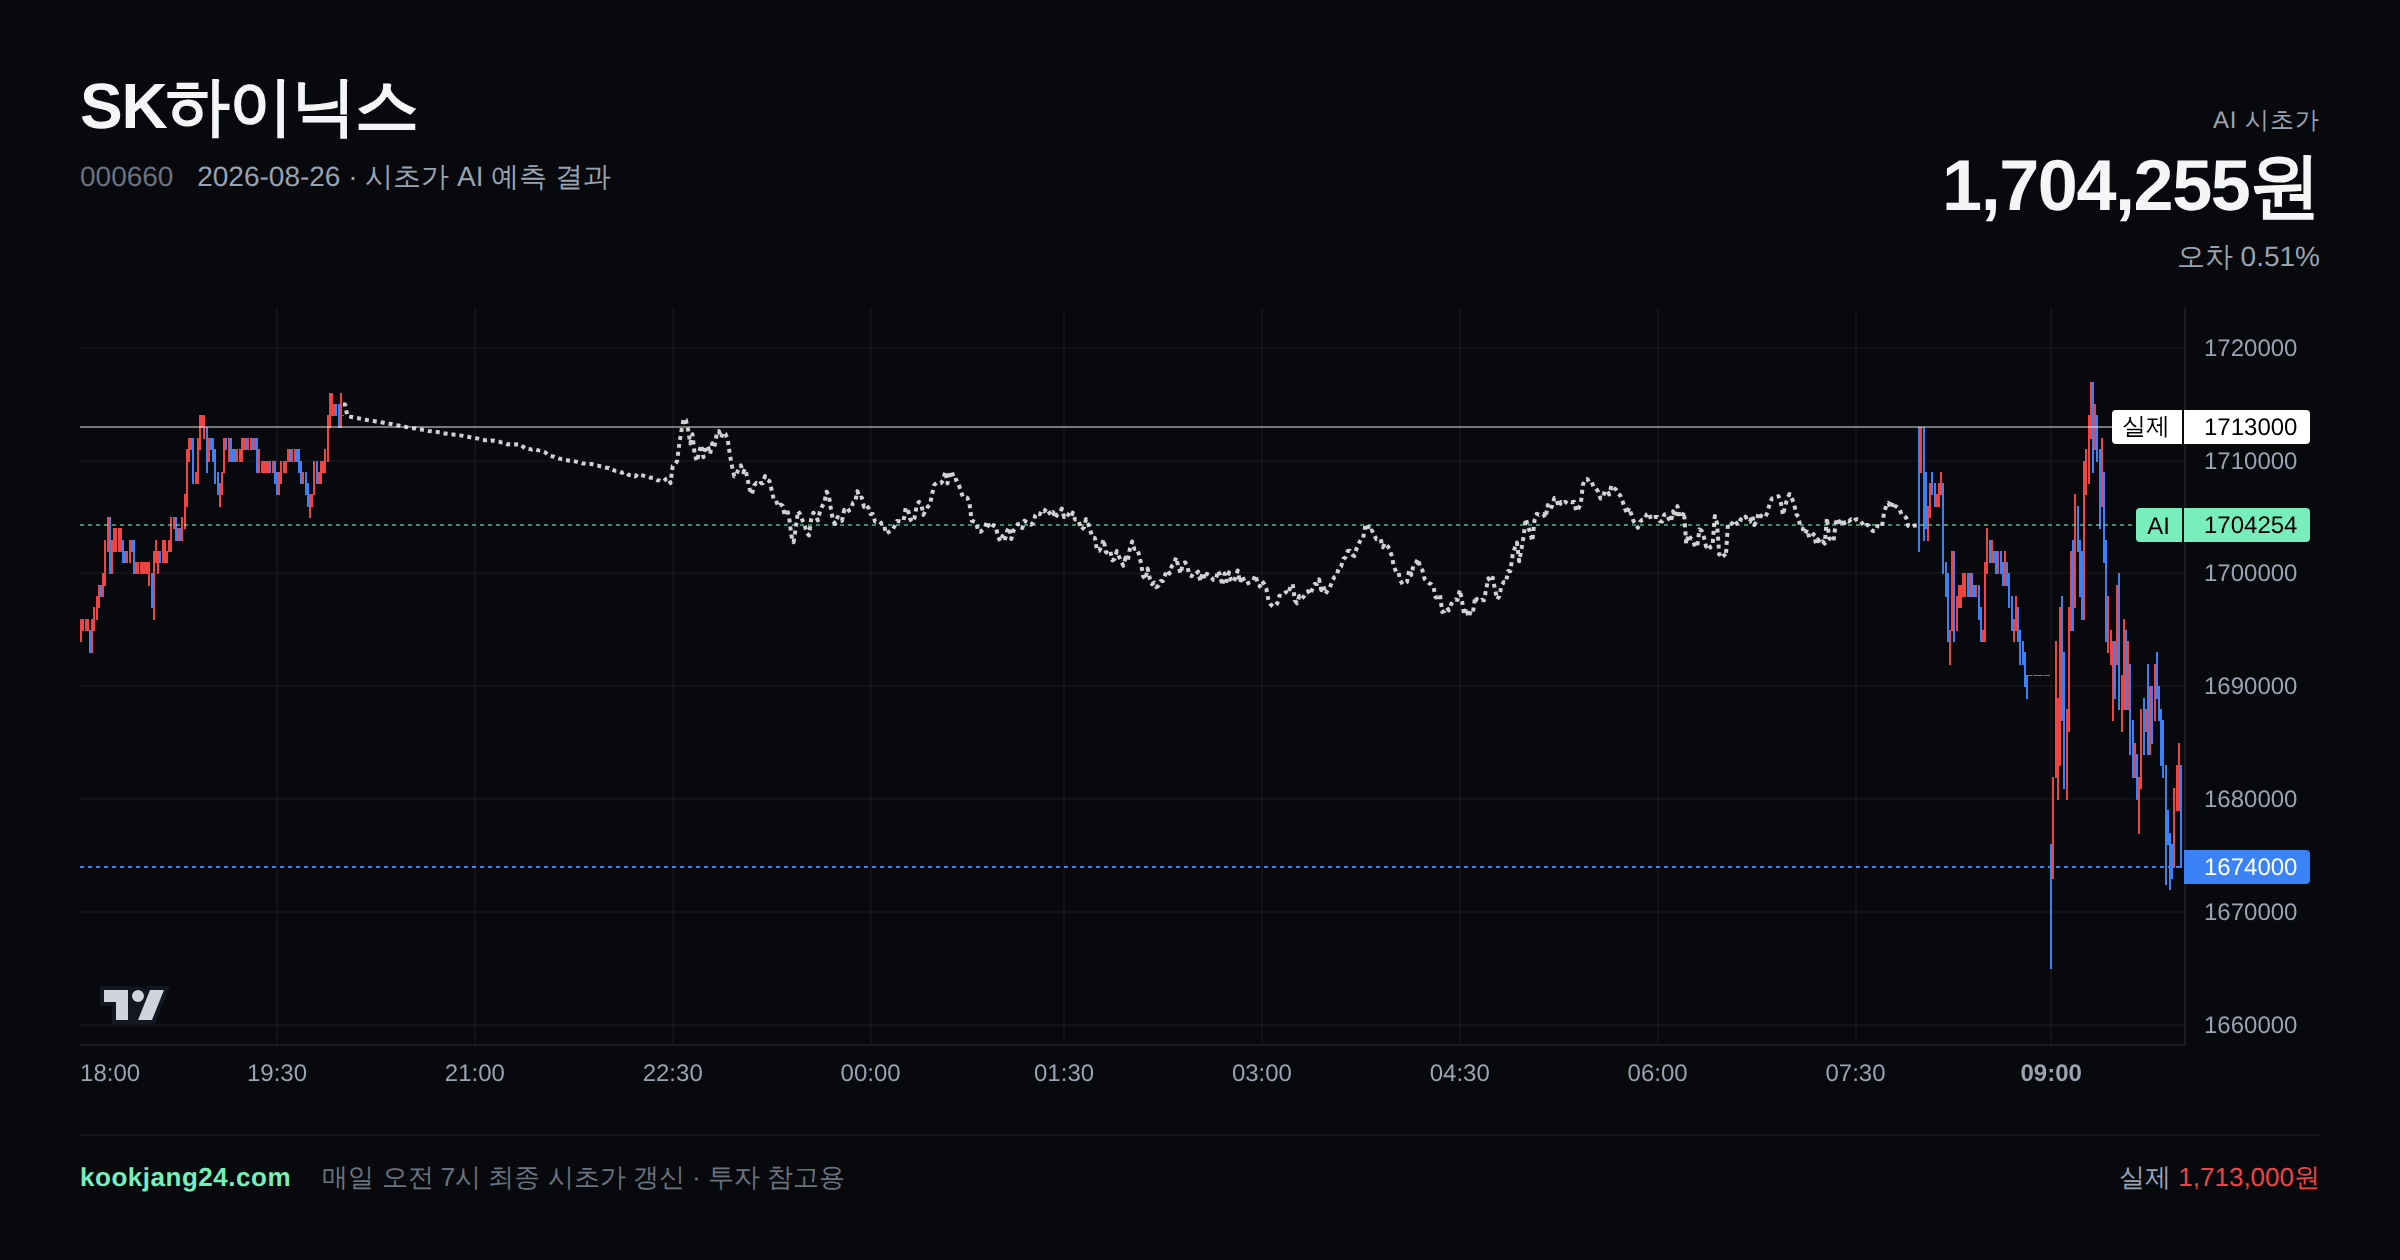Open the kookjang24.com link

click(x=185, y=1177)
